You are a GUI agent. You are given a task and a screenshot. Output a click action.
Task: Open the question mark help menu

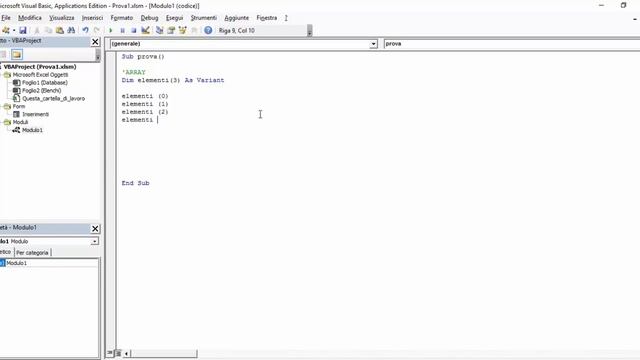tap(286, 18)
